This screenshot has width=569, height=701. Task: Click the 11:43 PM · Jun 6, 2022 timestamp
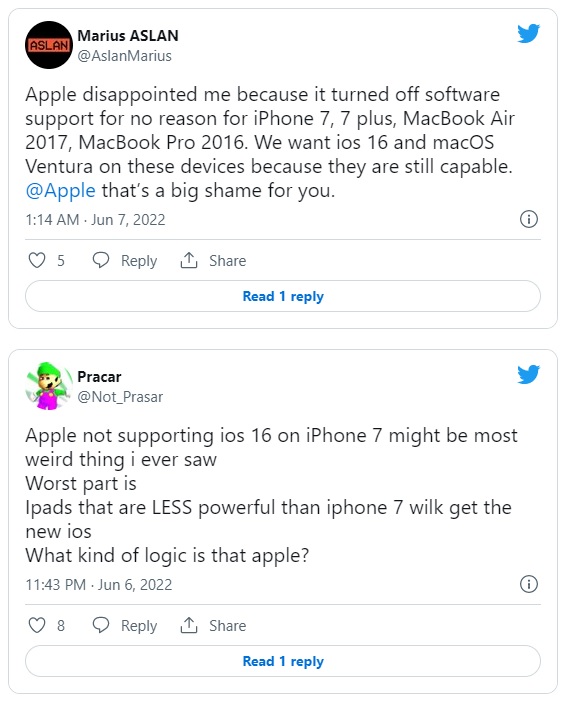(99, 585)
